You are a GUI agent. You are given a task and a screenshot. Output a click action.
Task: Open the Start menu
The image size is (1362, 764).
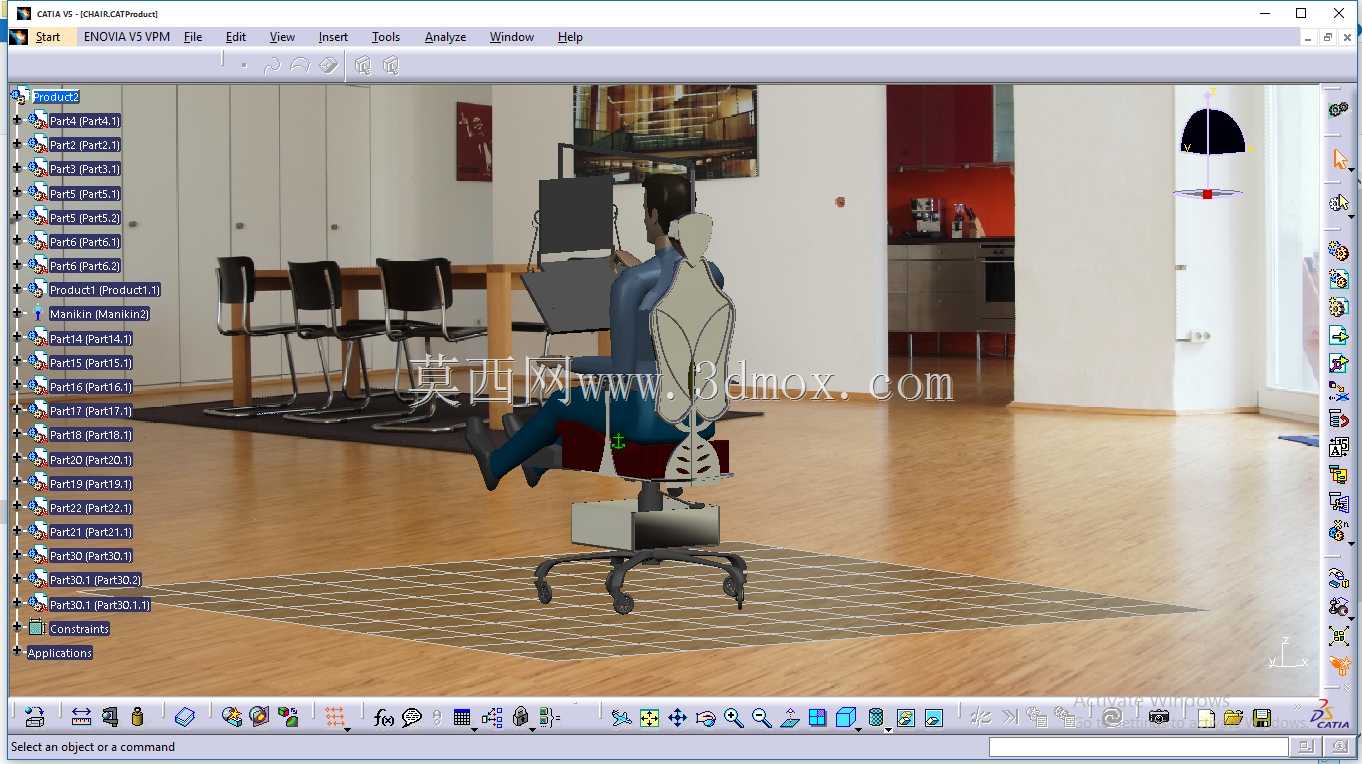47,37
